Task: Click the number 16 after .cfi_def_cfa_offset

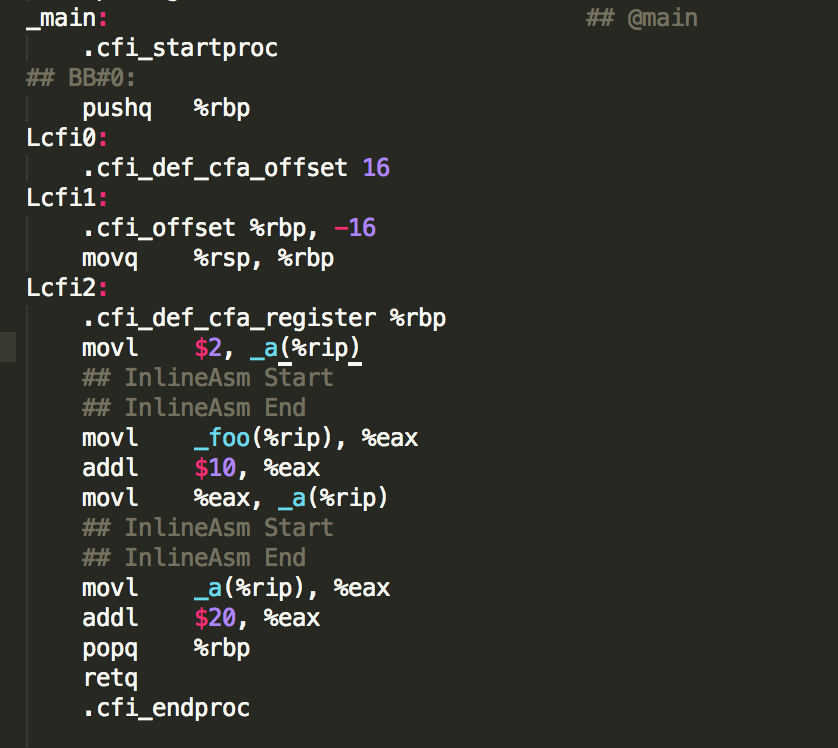Action: point(376,168)
